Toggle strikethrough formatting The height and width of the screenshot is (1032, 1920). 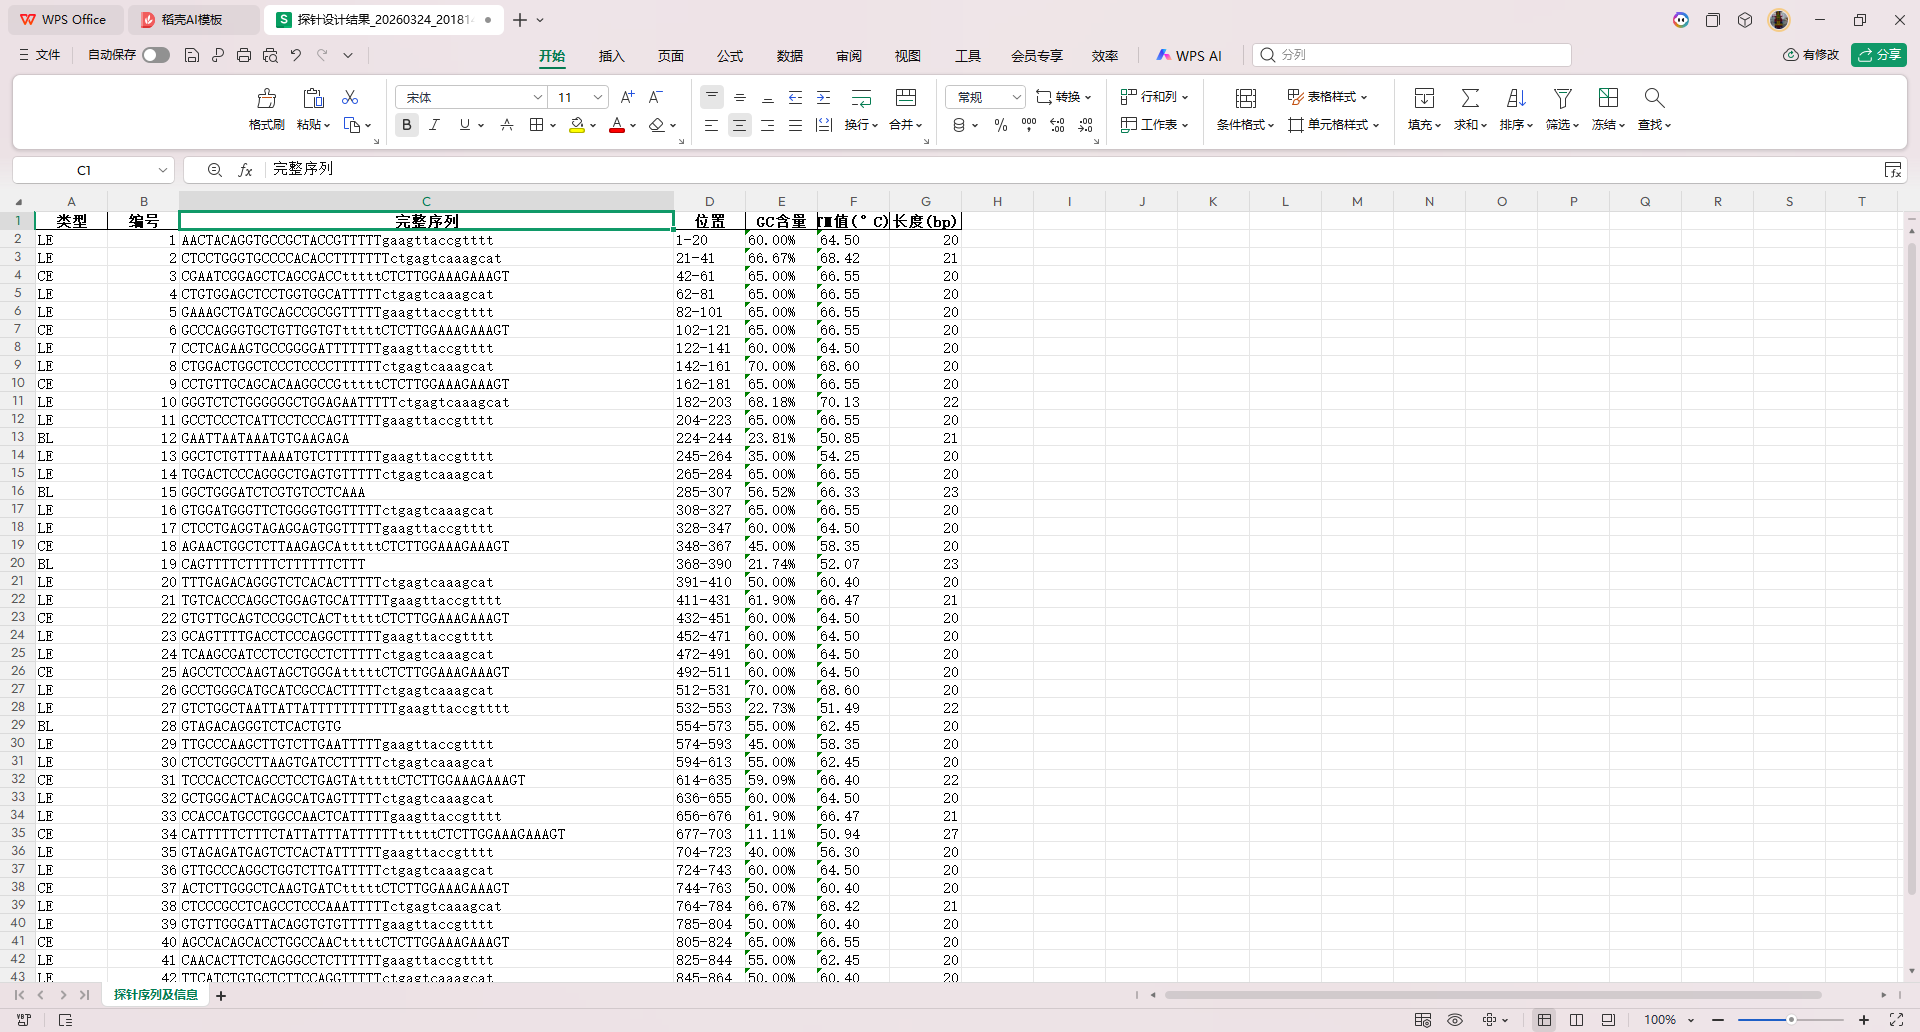coord(507,125)
